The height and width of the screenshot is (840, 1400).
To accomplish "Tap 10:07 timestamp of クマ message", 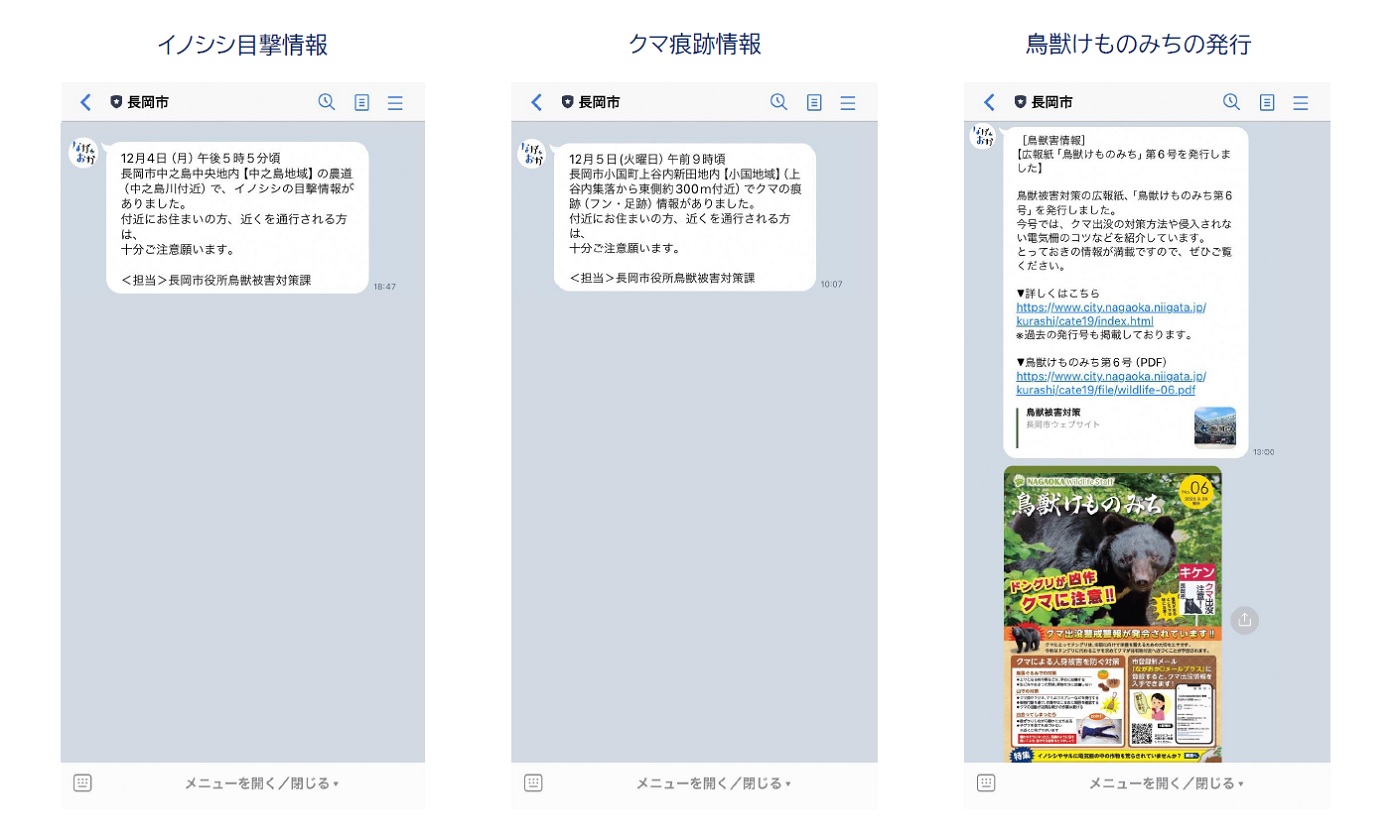I will [832, 285].
